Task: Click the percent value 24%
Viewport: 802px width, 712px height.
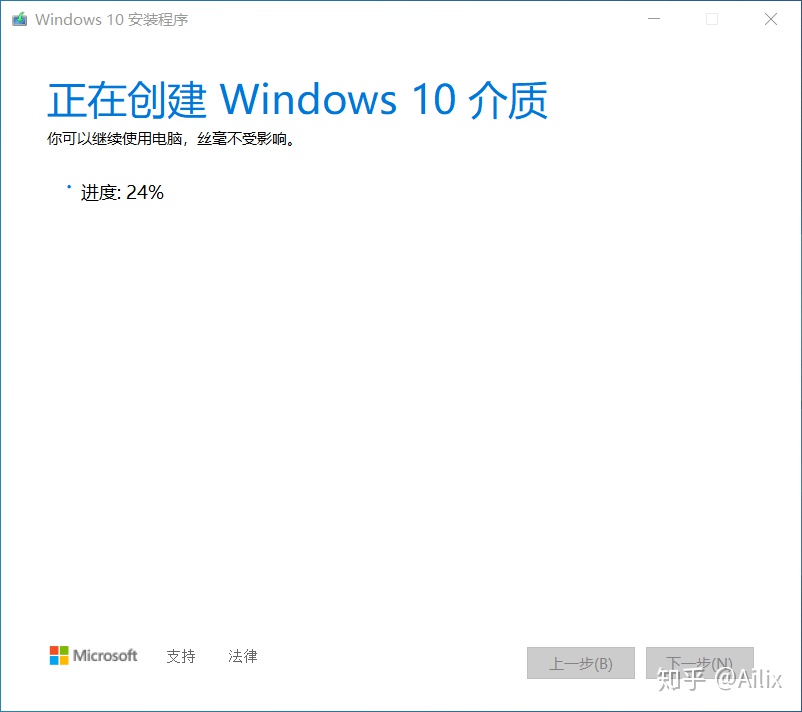Action: click(145, 193)
